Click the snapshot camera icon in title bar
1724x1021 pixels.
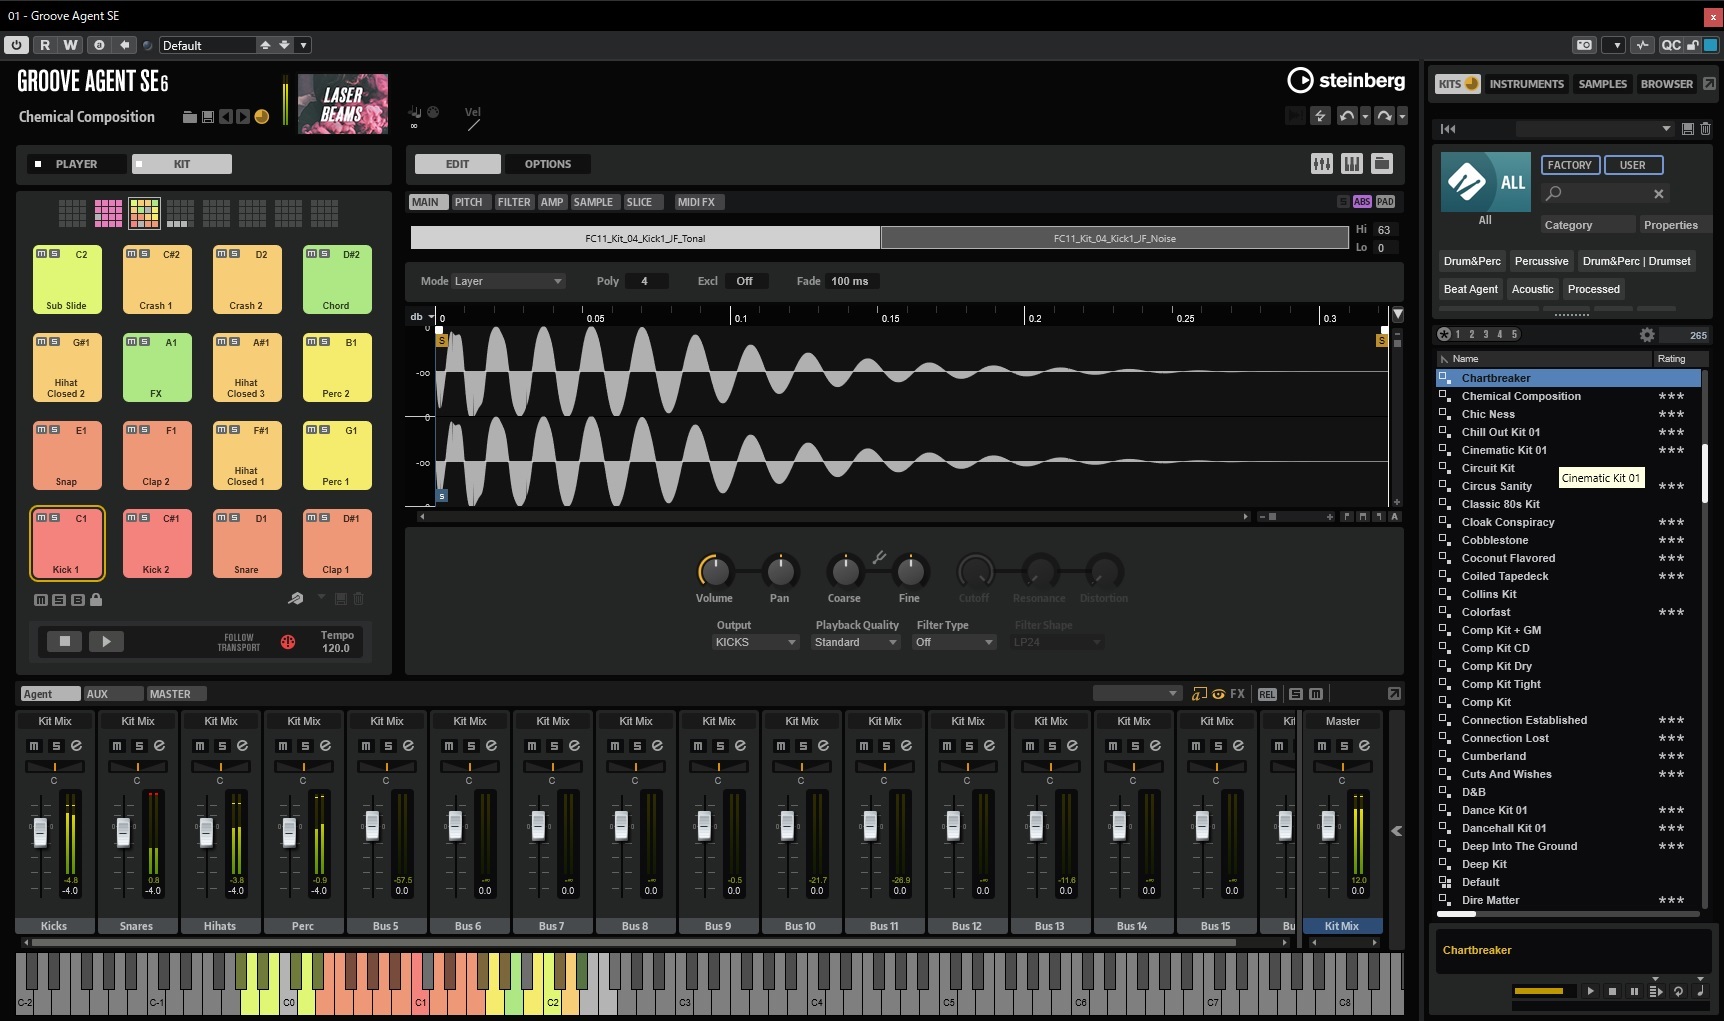point(1584,45)
